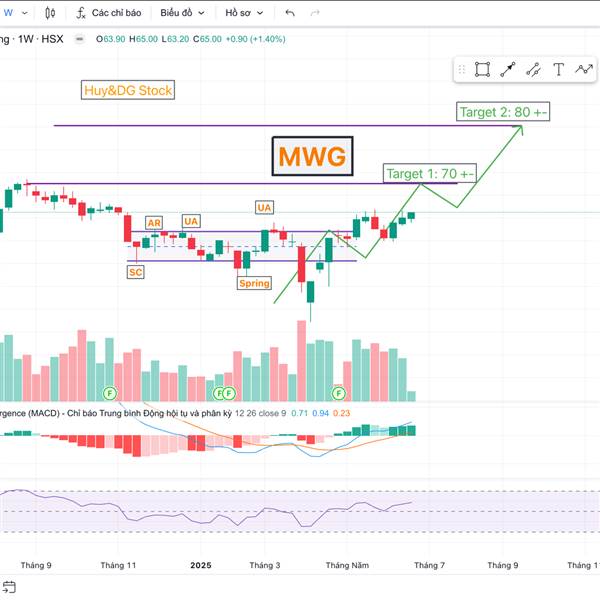The width and height of the screenshot is (600, 600).
Task: Open earnings marker F near Tháng Năm
Action: [x=338, y=393]
